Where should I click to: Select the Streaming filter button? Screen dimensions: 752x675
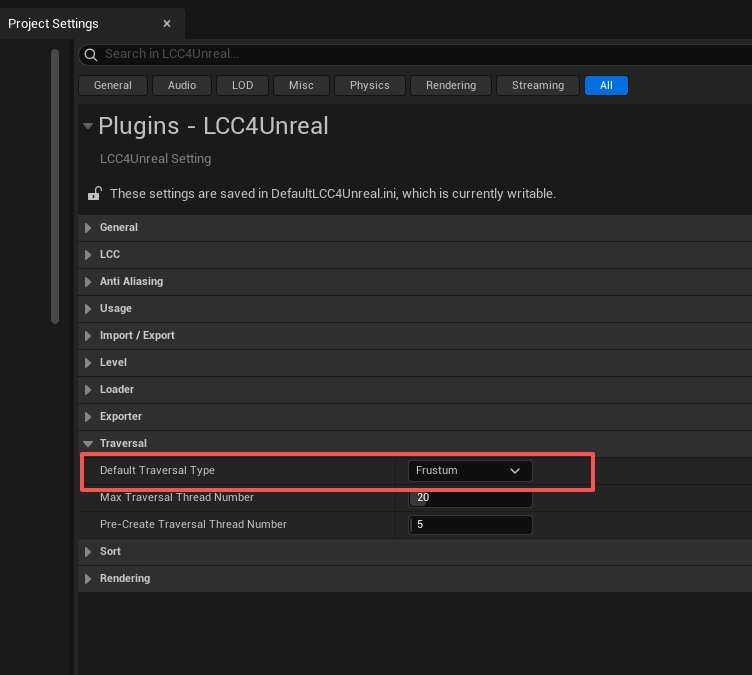[x=538, y=85]
